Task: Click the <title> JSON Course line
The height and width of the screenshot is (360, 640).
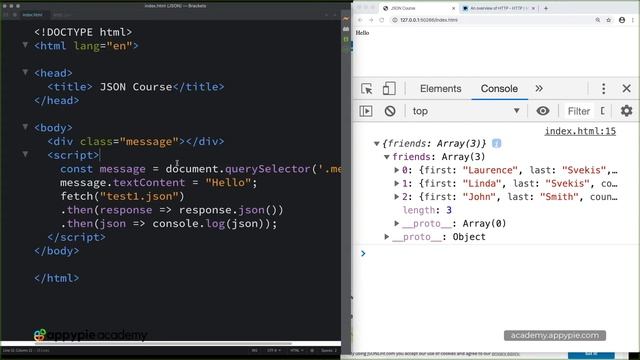Action: pos(136,87)
